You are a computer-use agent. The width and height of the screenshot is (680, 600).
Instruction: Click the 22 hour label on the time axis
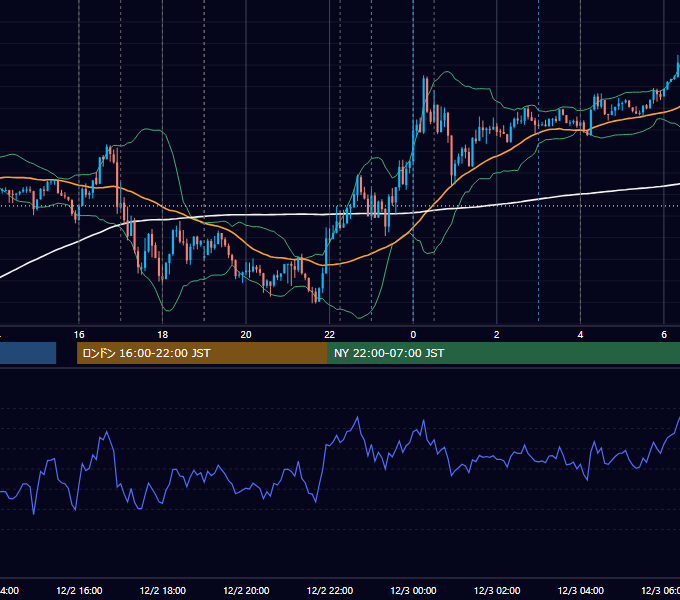pyautogui.click(x=330, y=335)
